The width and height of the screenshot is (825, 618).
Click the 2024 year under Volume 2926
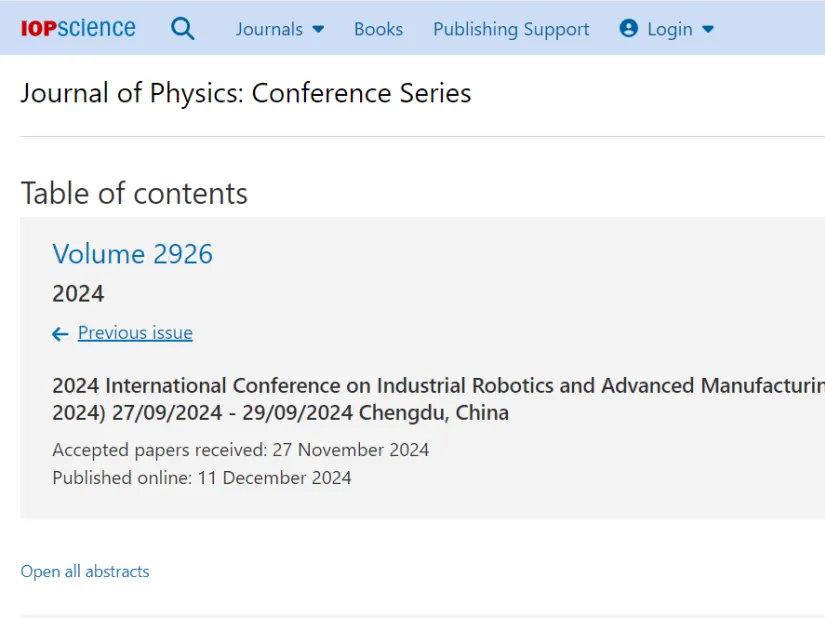[x=78, y=293]
